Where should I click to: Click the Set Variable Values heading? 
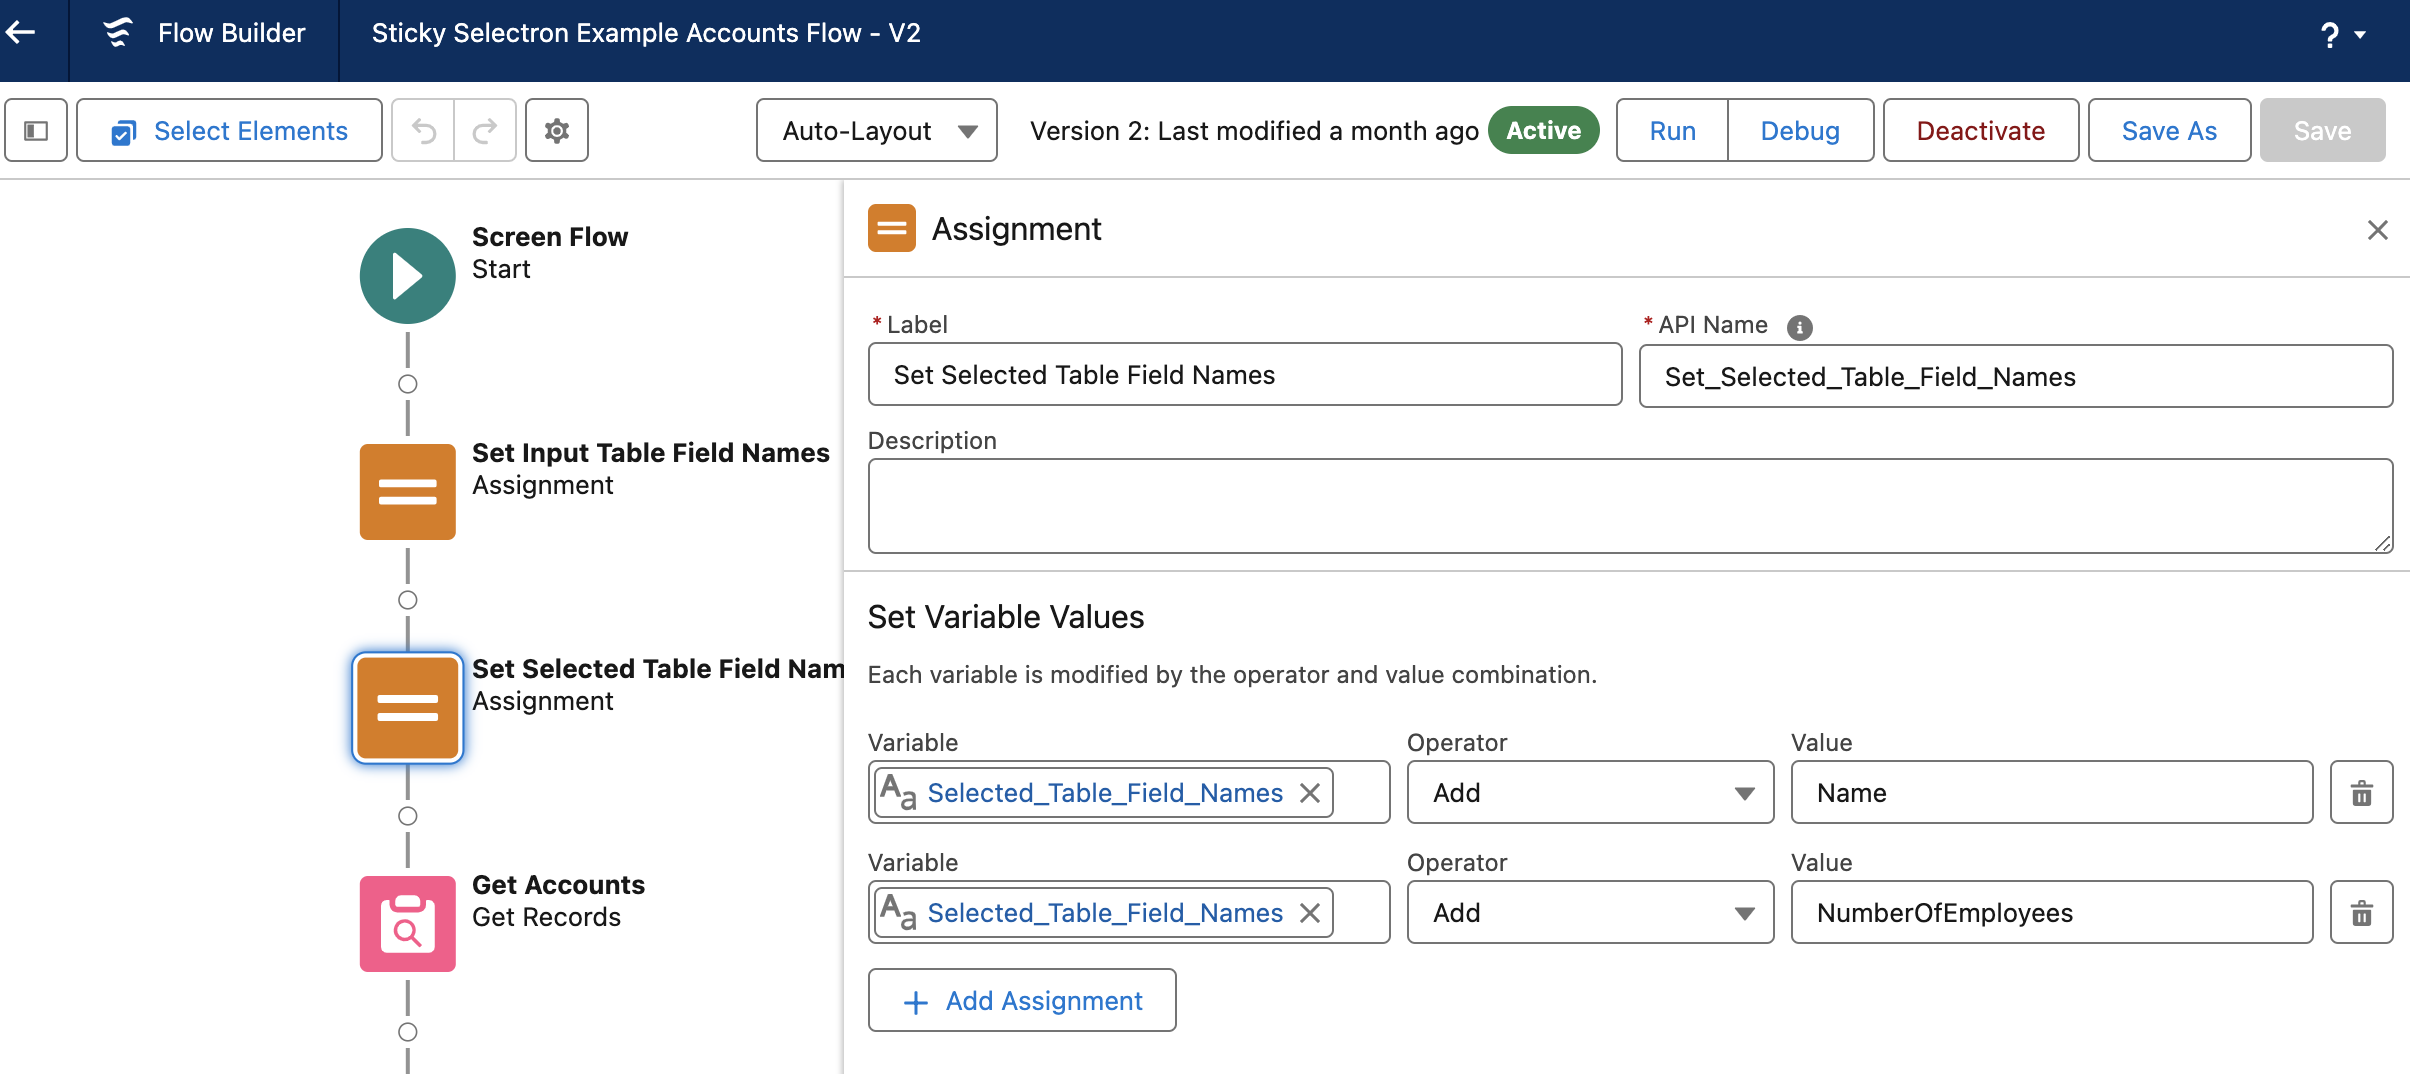pyautogui.click(x=1006, y=617)
